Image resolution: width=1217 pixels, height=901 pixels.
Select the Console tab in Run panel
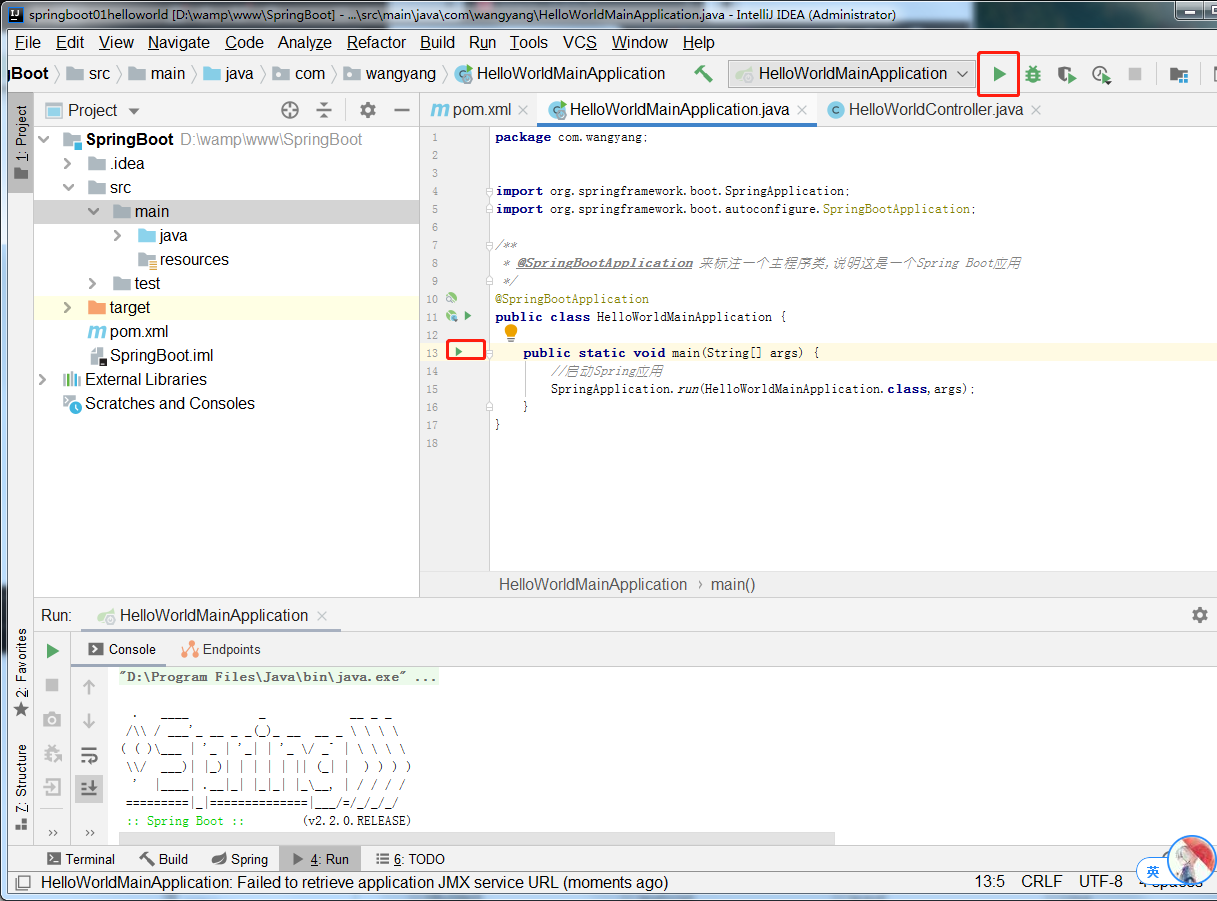pos(122,649)
